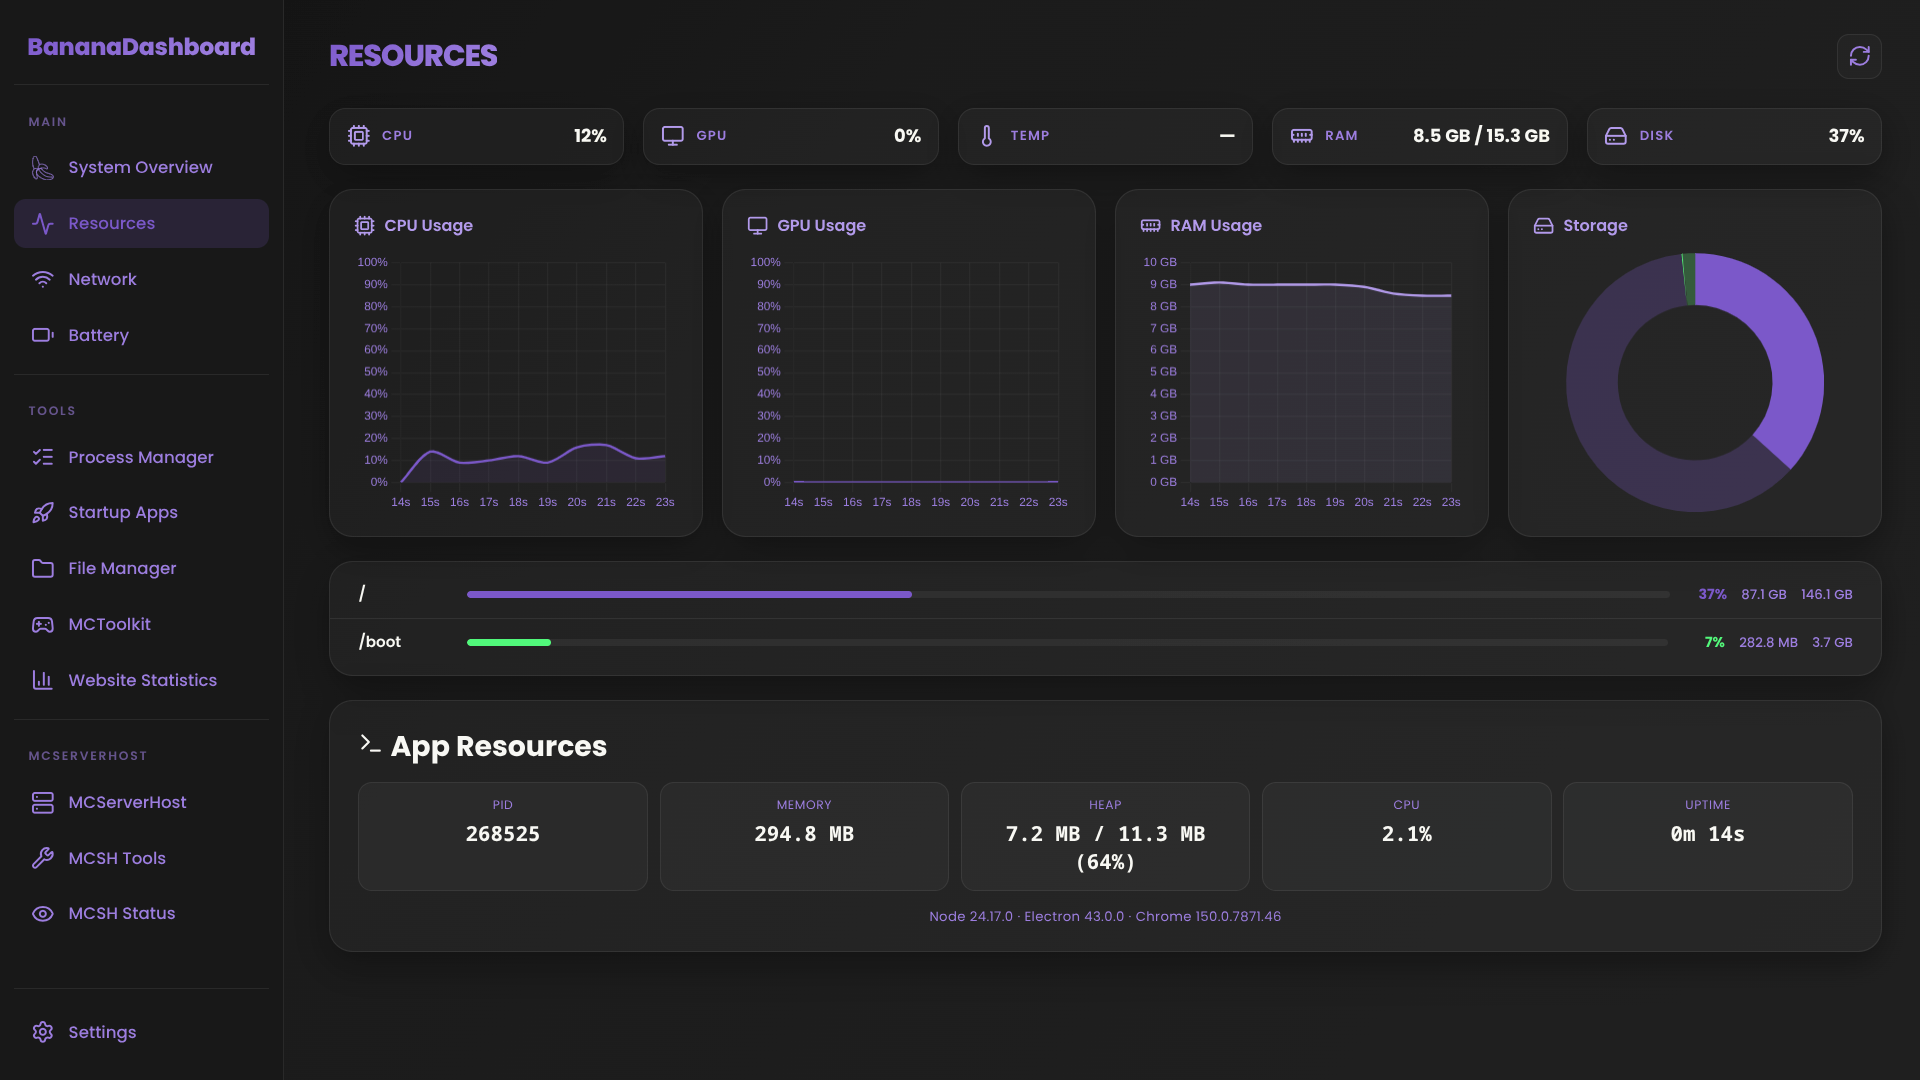Click the MEMORY value 294.8 MB
Screen dimensions: 1920x1080
click(804, 834)
